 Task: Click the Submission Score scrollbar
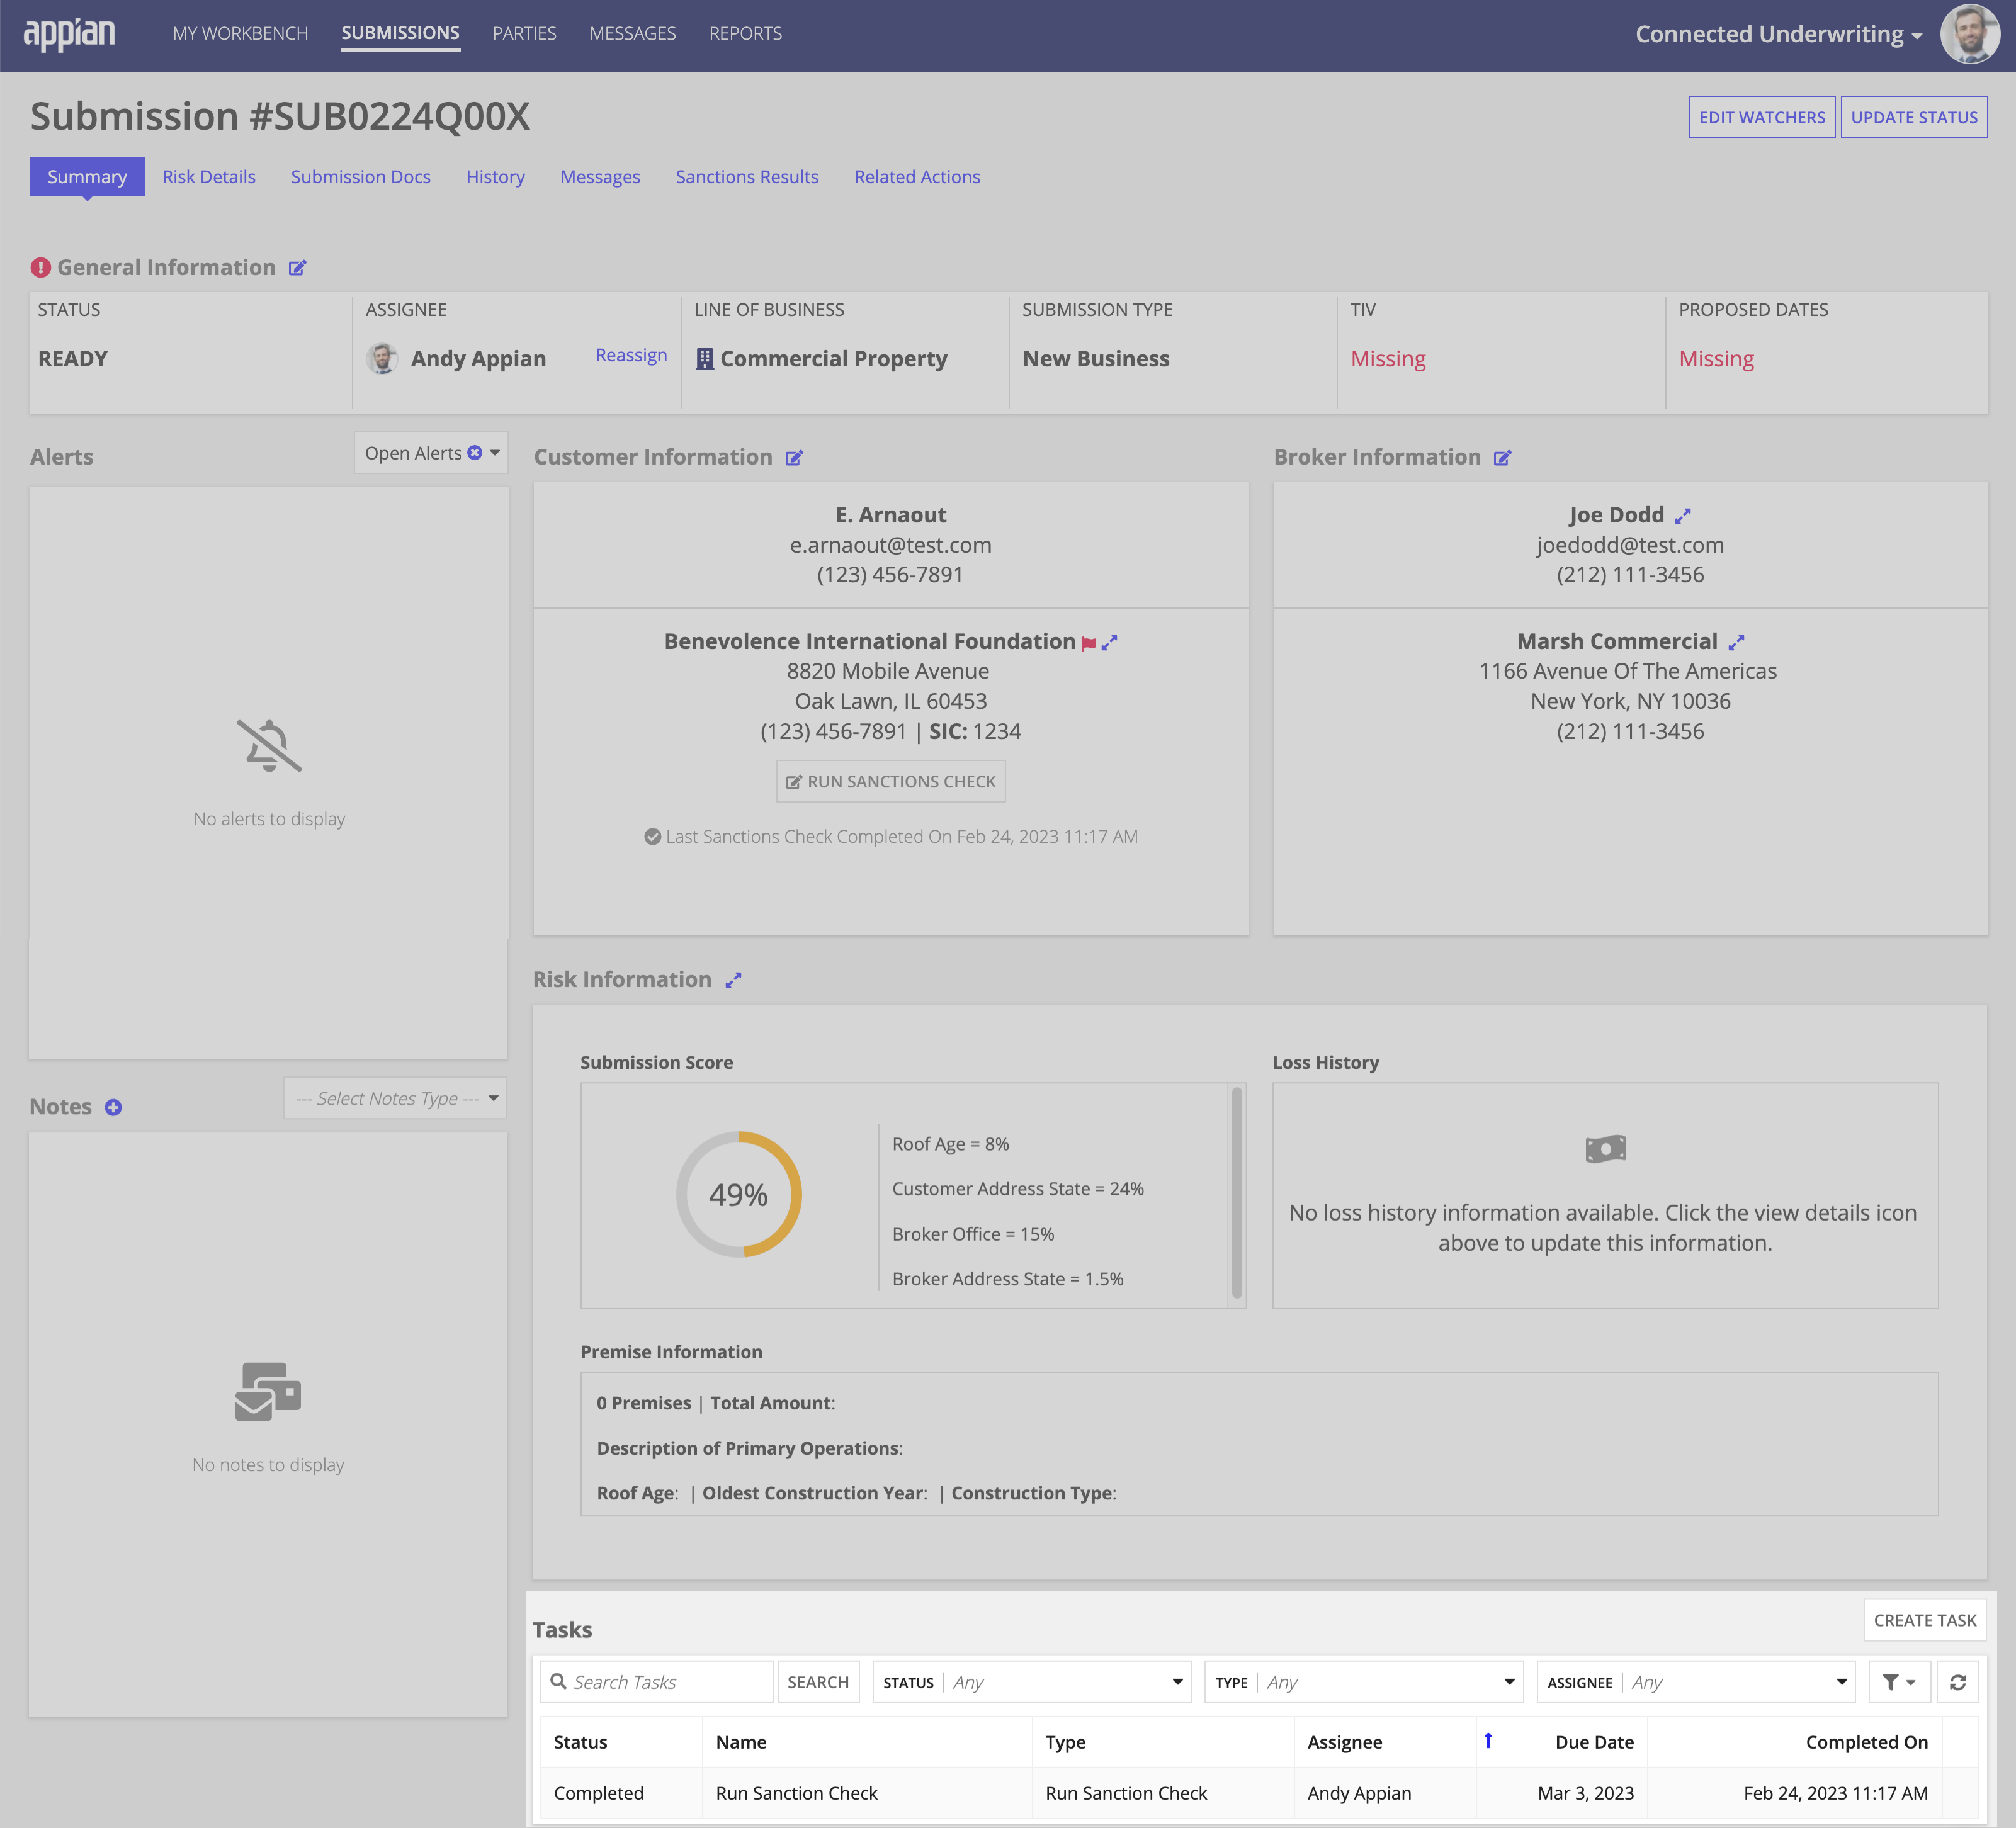1237,1194
